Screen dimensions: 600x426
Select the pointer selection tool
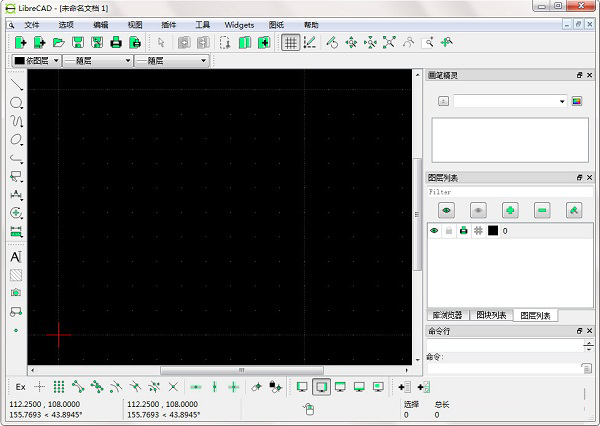click(x=161, y=42)
